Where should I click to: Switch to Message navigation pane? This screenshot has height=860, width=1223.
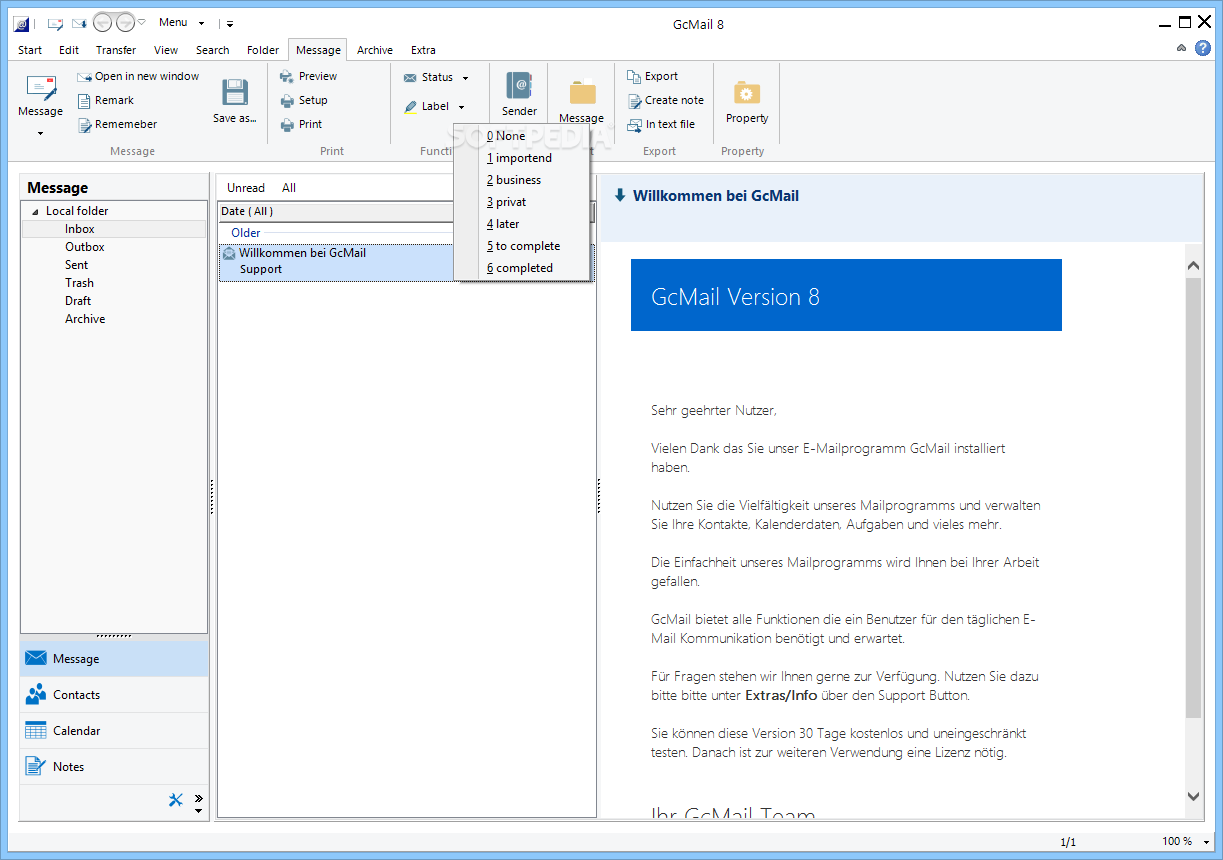coord(114,659)
